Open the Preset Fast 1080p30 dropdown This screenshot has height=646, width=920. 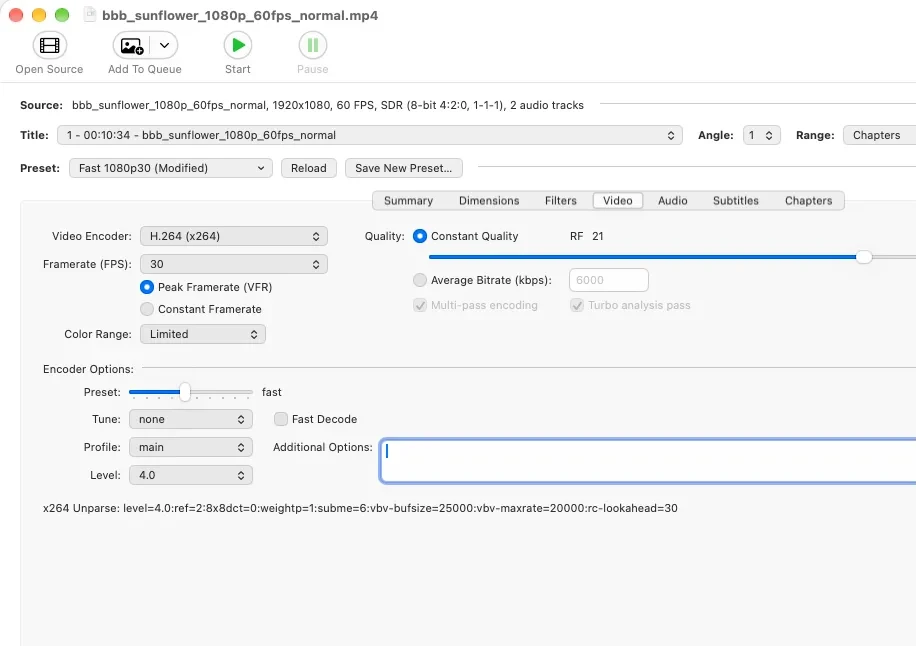click(171, 168)
